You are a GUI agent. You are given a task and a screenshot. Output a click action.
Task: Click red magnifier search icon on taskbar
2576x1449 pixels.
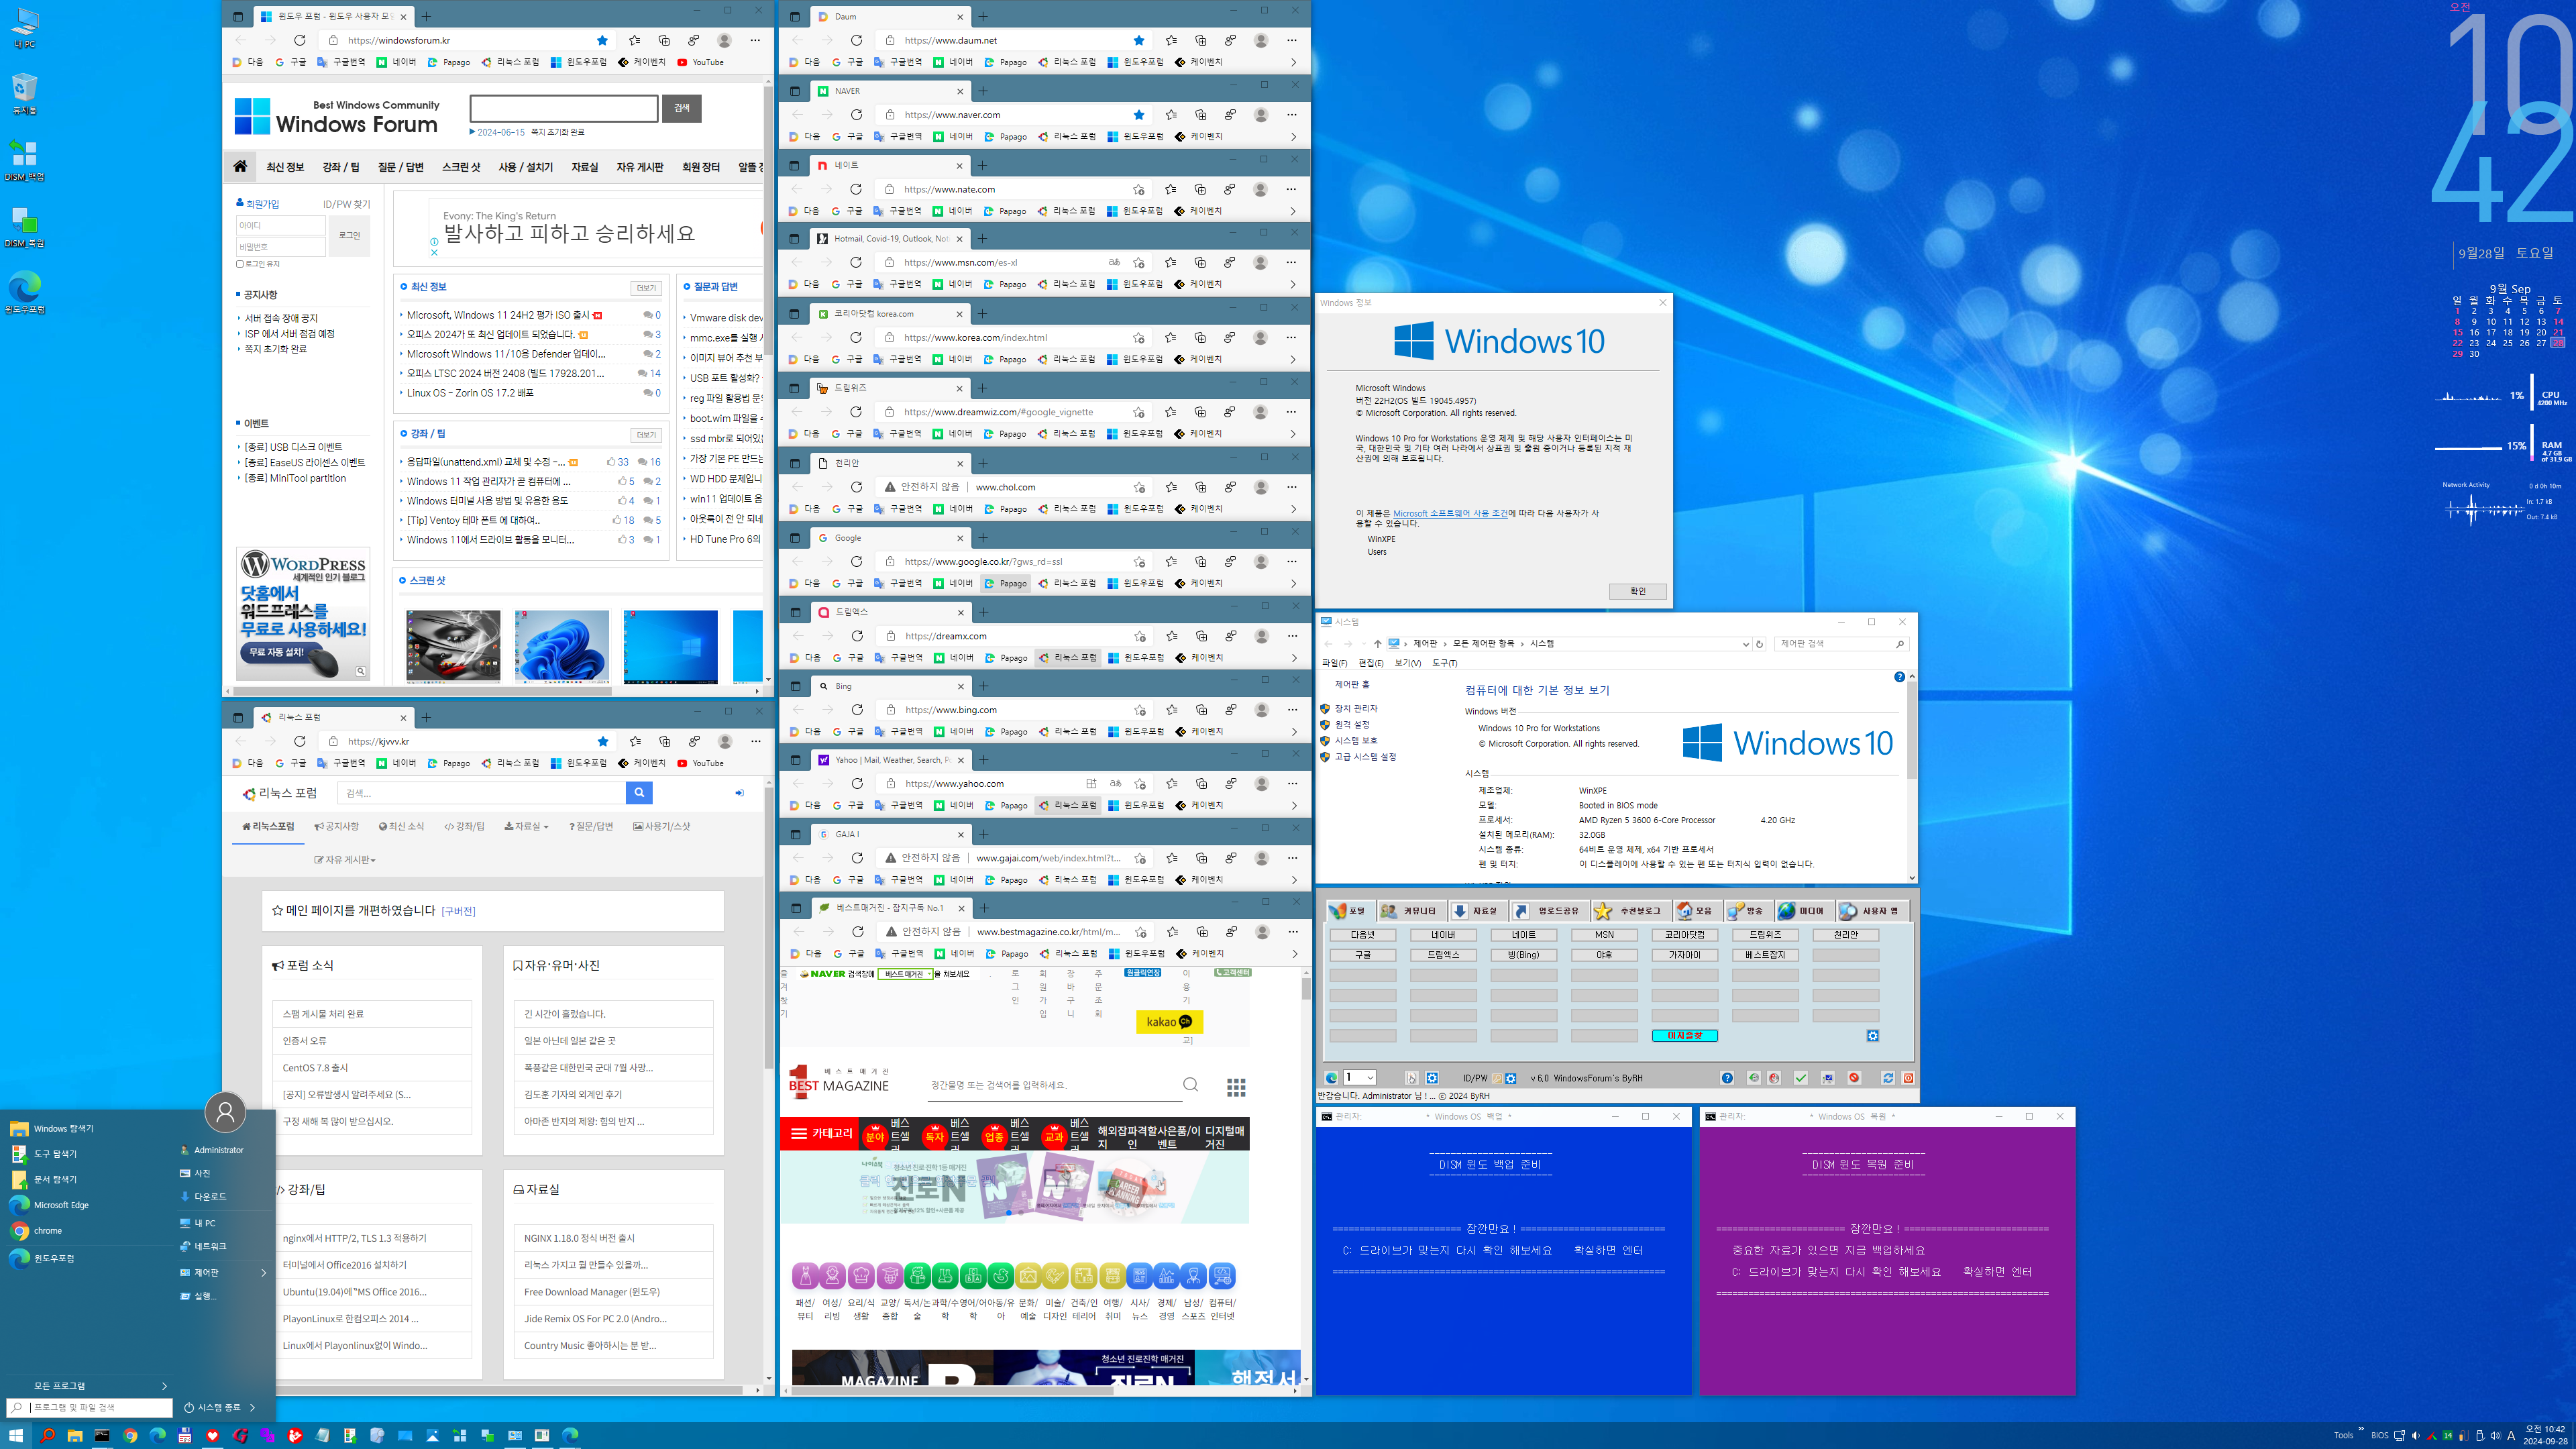click(x=47, y=1435)
